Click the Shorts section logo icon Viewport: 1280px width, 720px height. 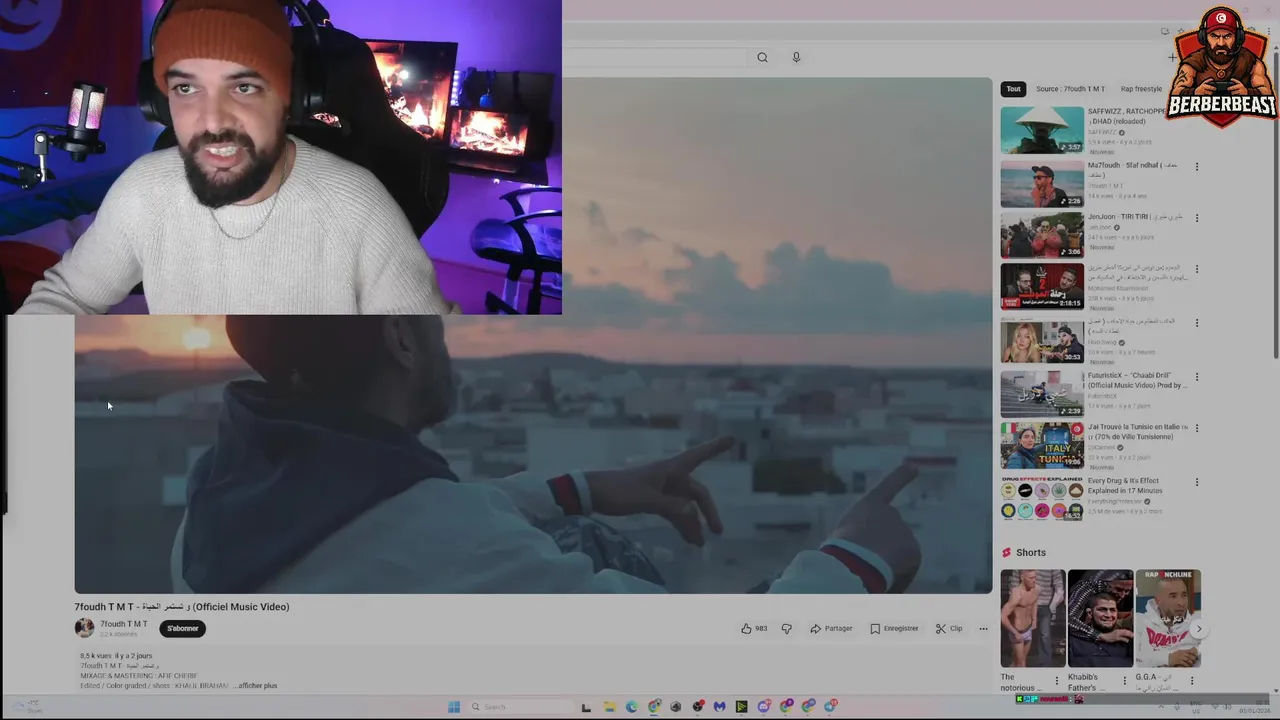1007,553
